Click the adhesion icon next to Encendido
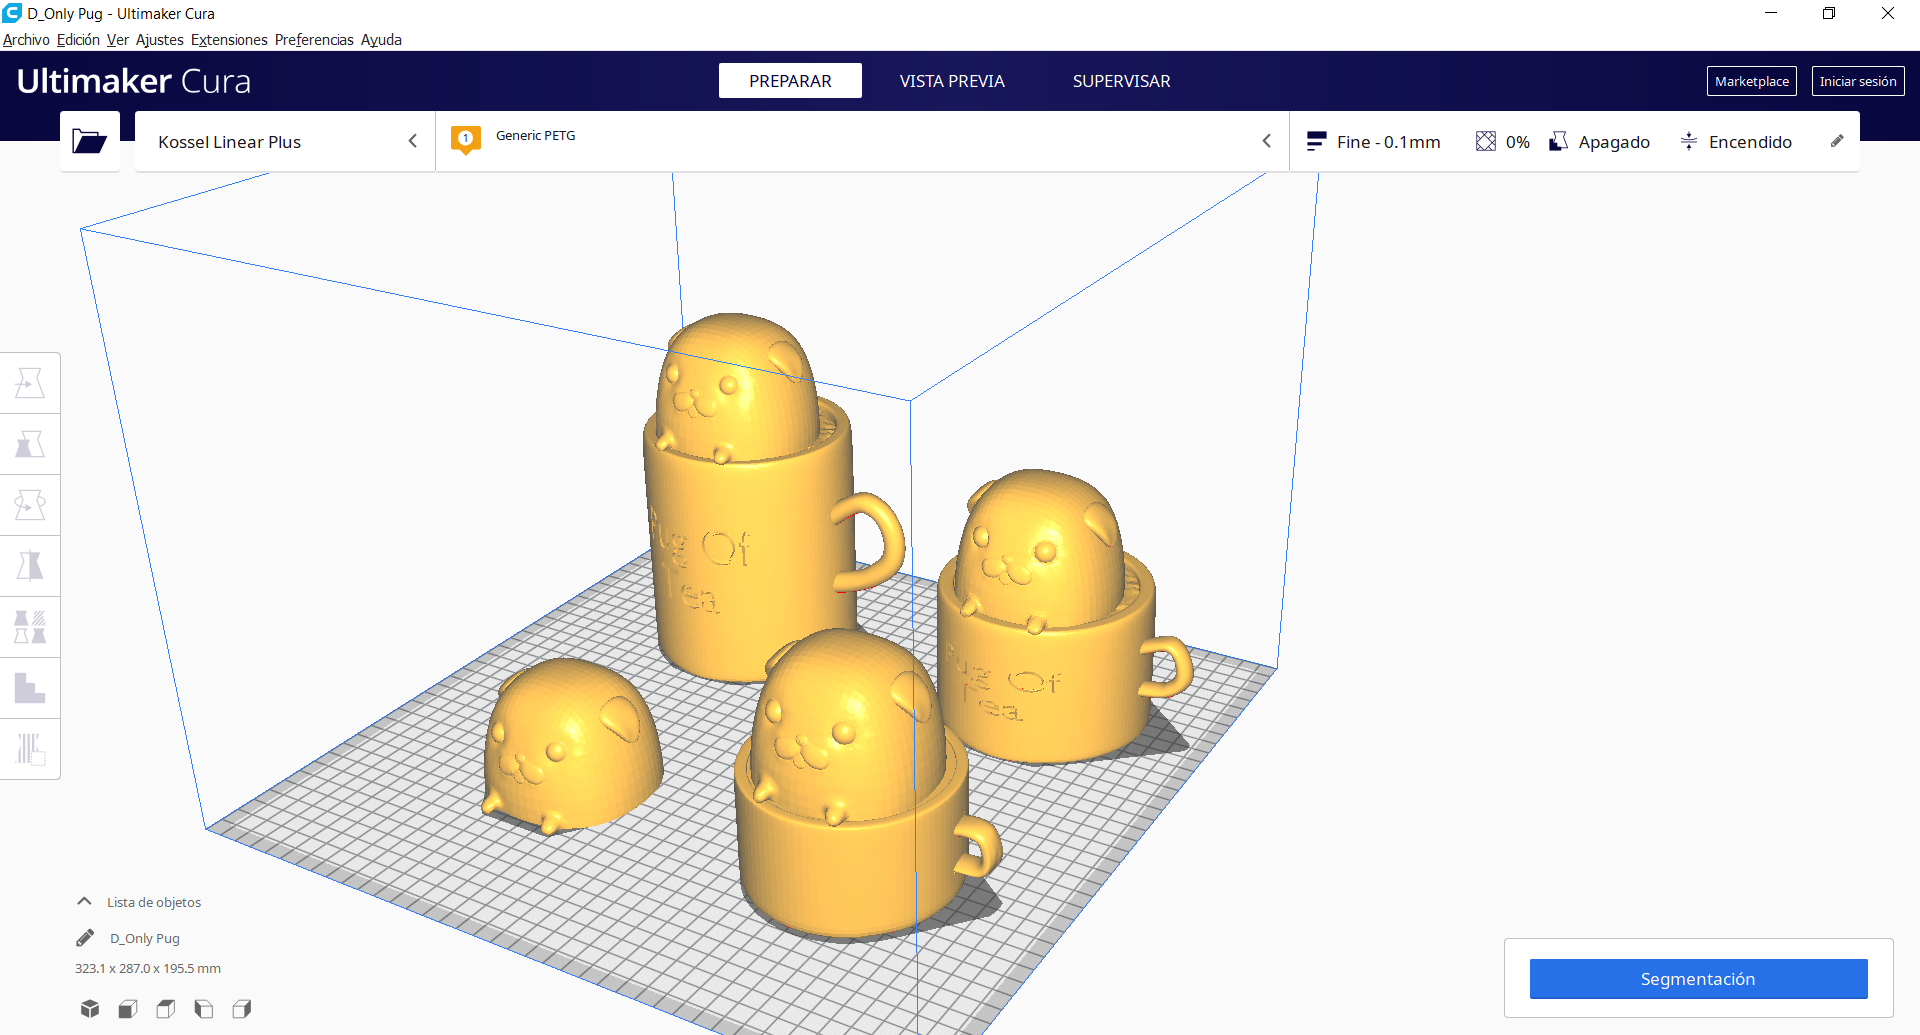The width and height of the screenshot is (1920, 1035). (1689, 142)
